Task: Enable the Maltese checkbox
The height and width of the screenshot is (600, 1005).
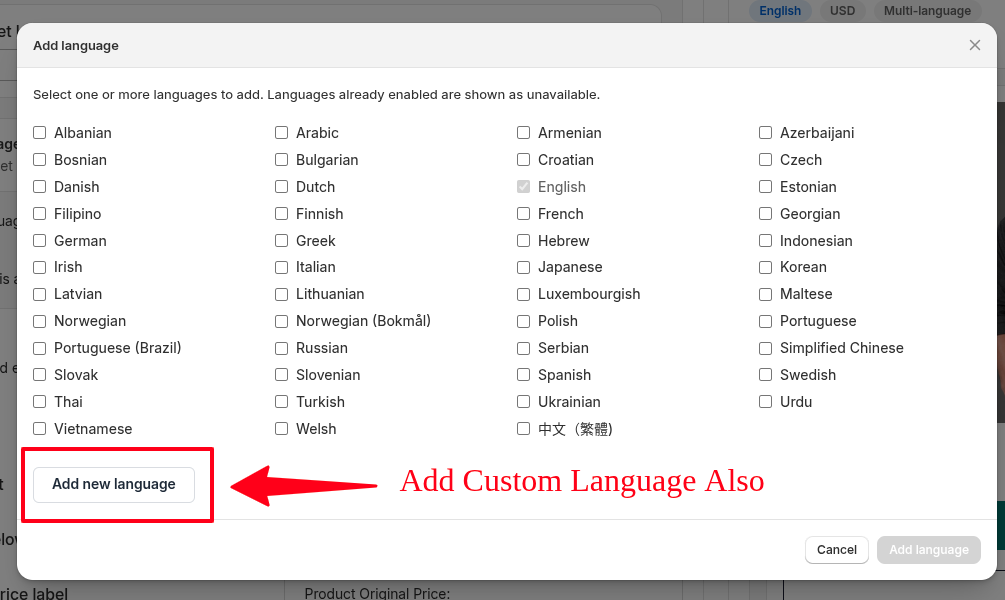Action: coord(765,294)
